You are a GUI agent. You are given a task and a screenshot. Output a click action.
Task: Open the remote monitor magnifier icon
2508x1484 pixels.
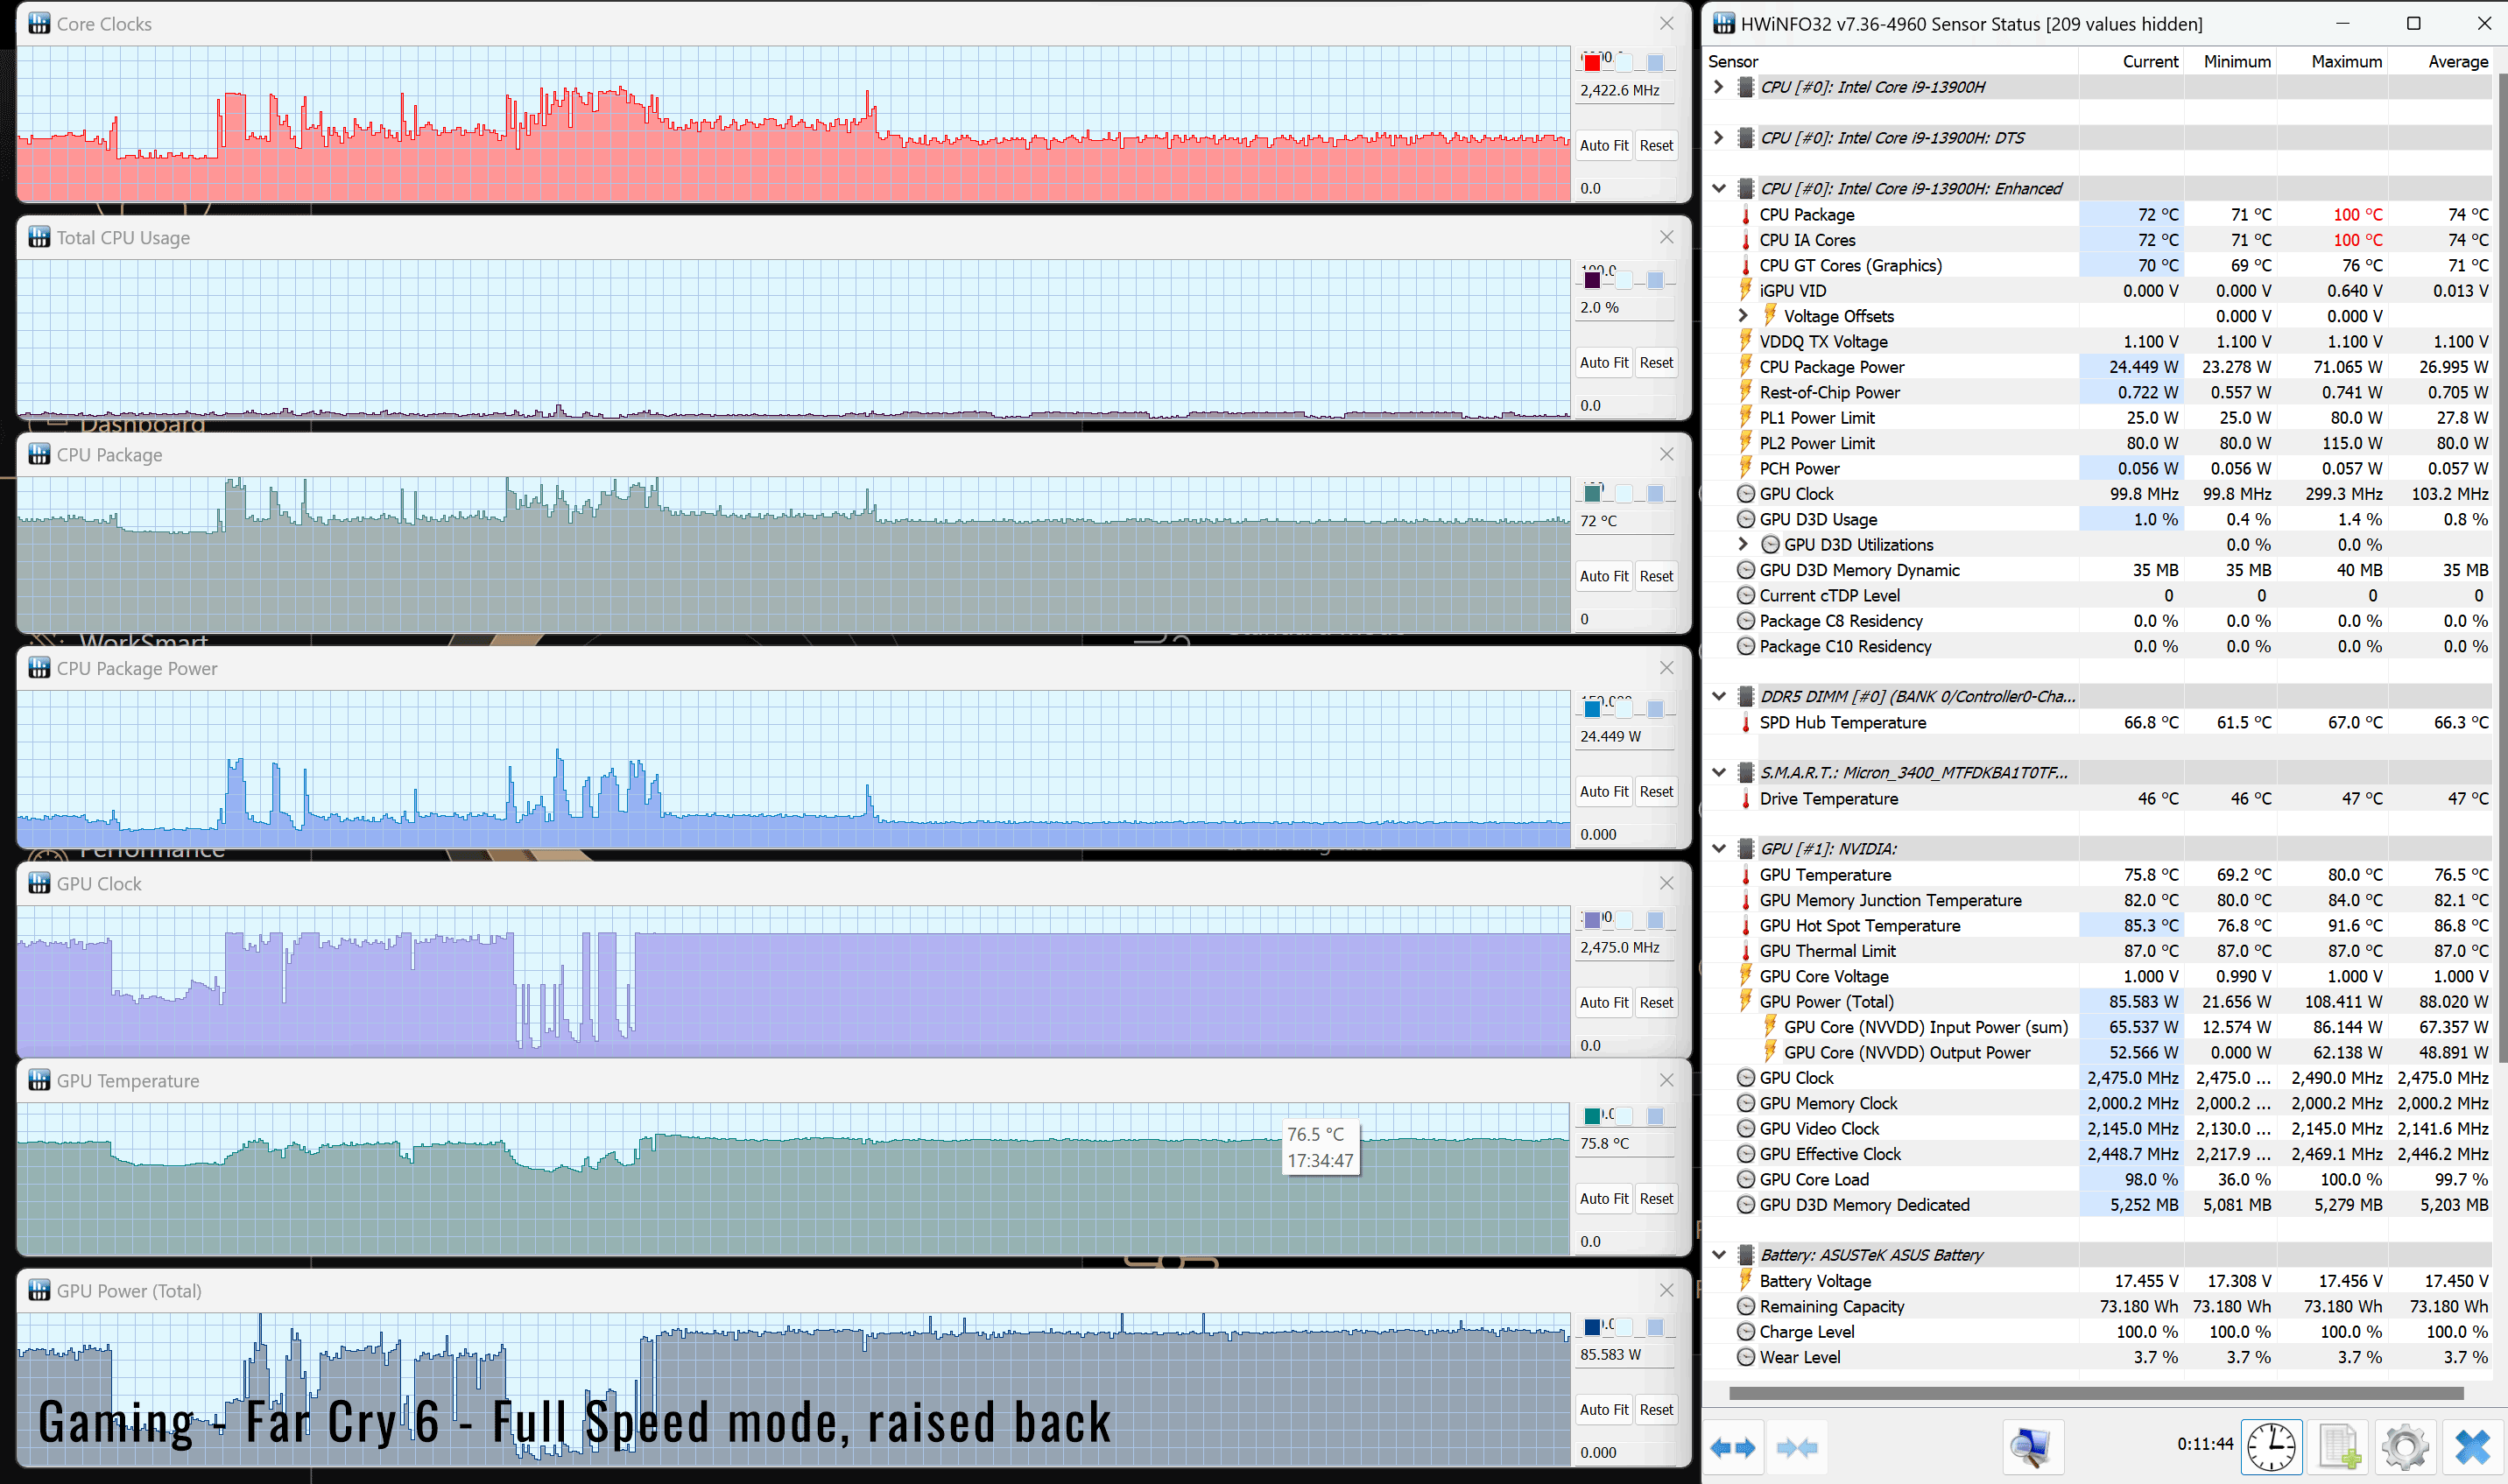tap(2032, 1447)
